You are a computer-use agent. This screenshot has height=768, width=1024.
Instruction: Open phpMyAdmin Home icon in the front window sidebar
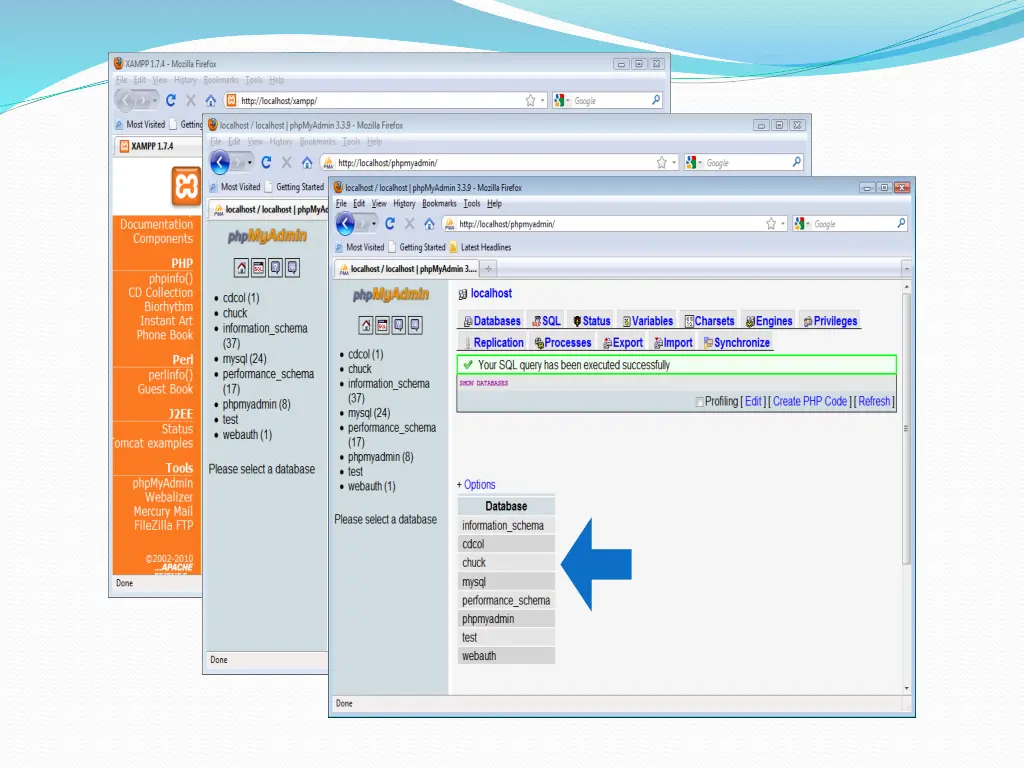click(x=366, y=325)
